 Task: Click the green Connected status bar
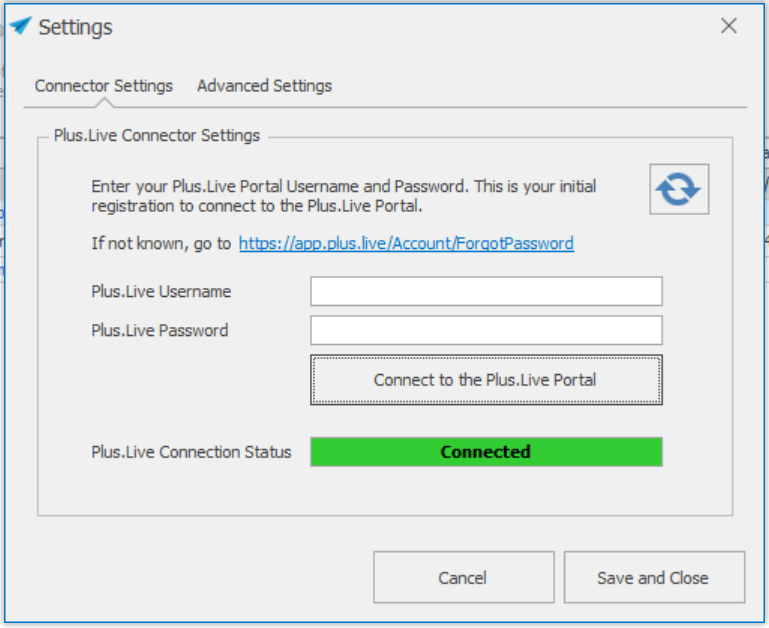click(x=486, y=452)
